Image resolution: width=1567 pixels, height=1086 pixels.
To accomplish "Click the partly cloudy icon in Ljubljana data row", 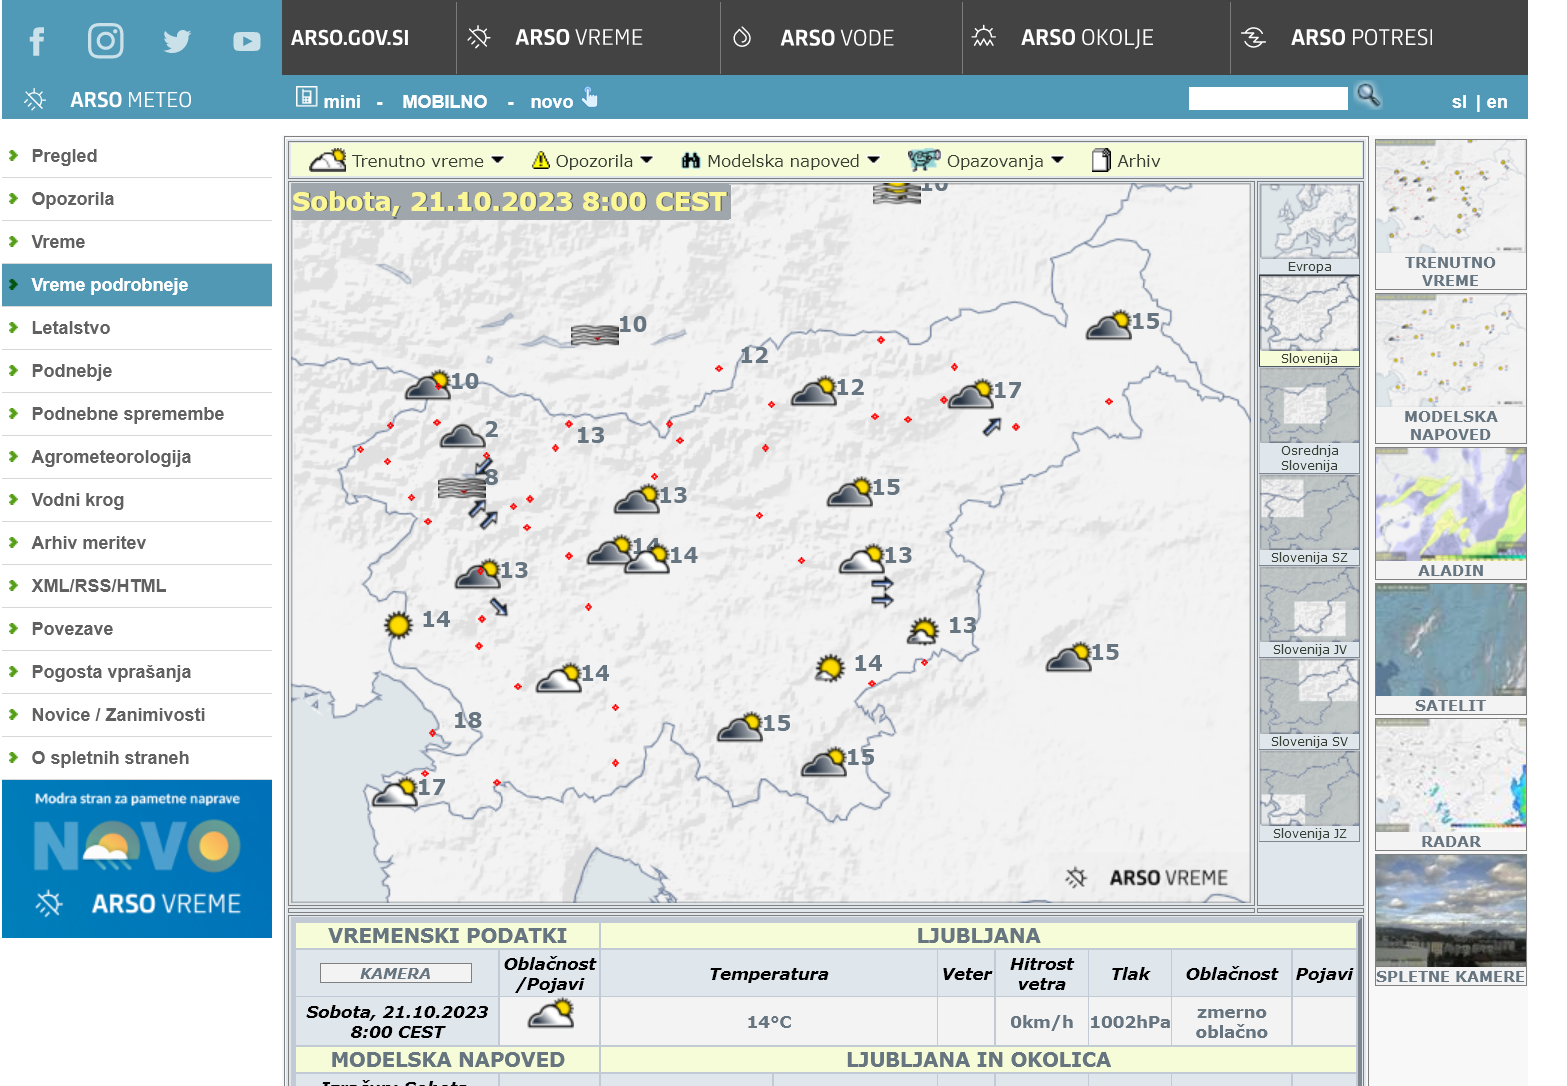I will point(550,1015).
